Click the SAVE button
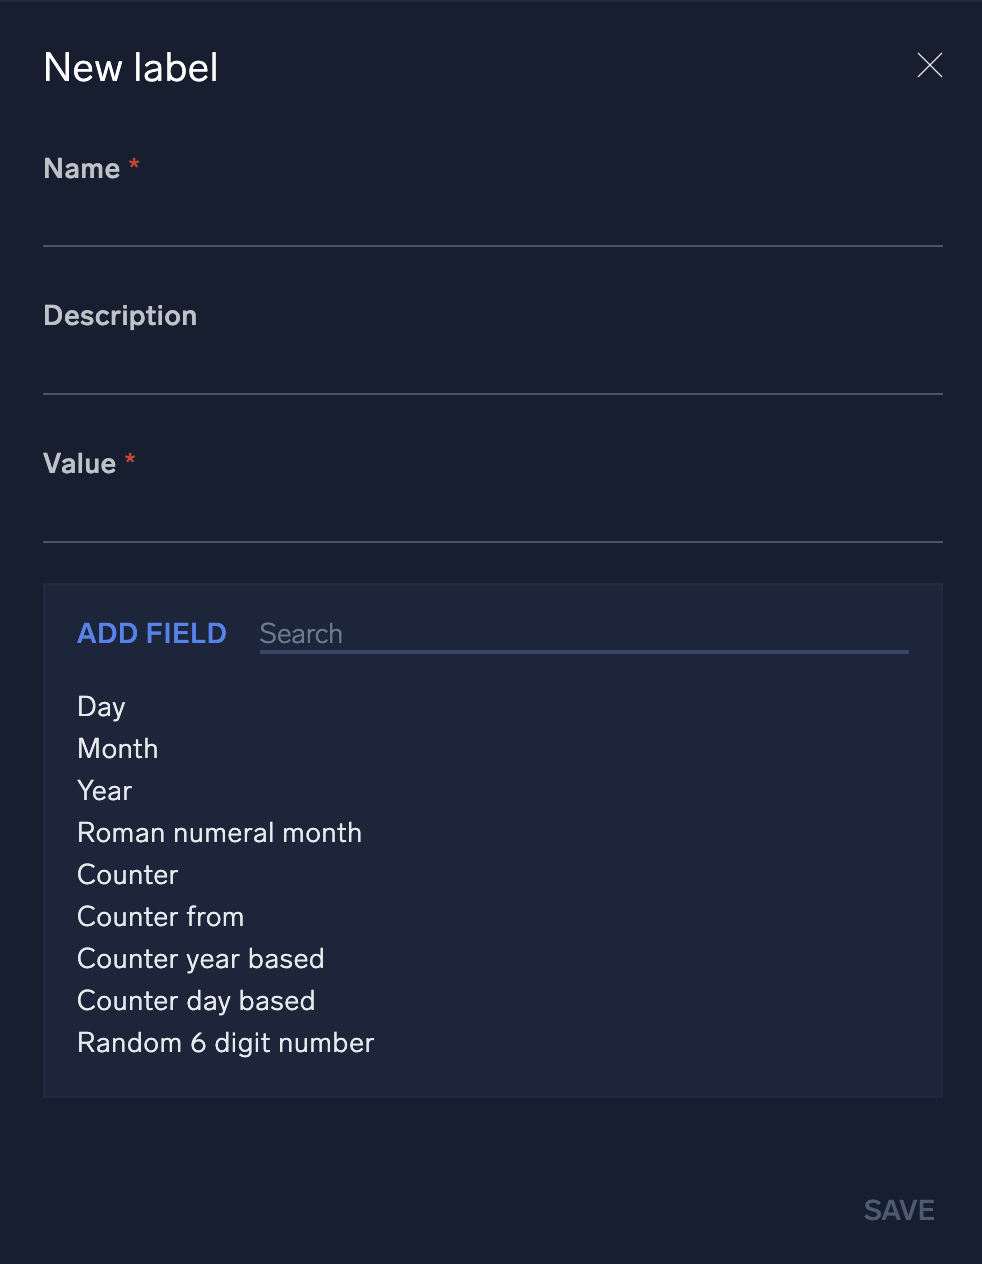Image resolution: width=982 pixels, height=1264 pixels. point(898,1210)
